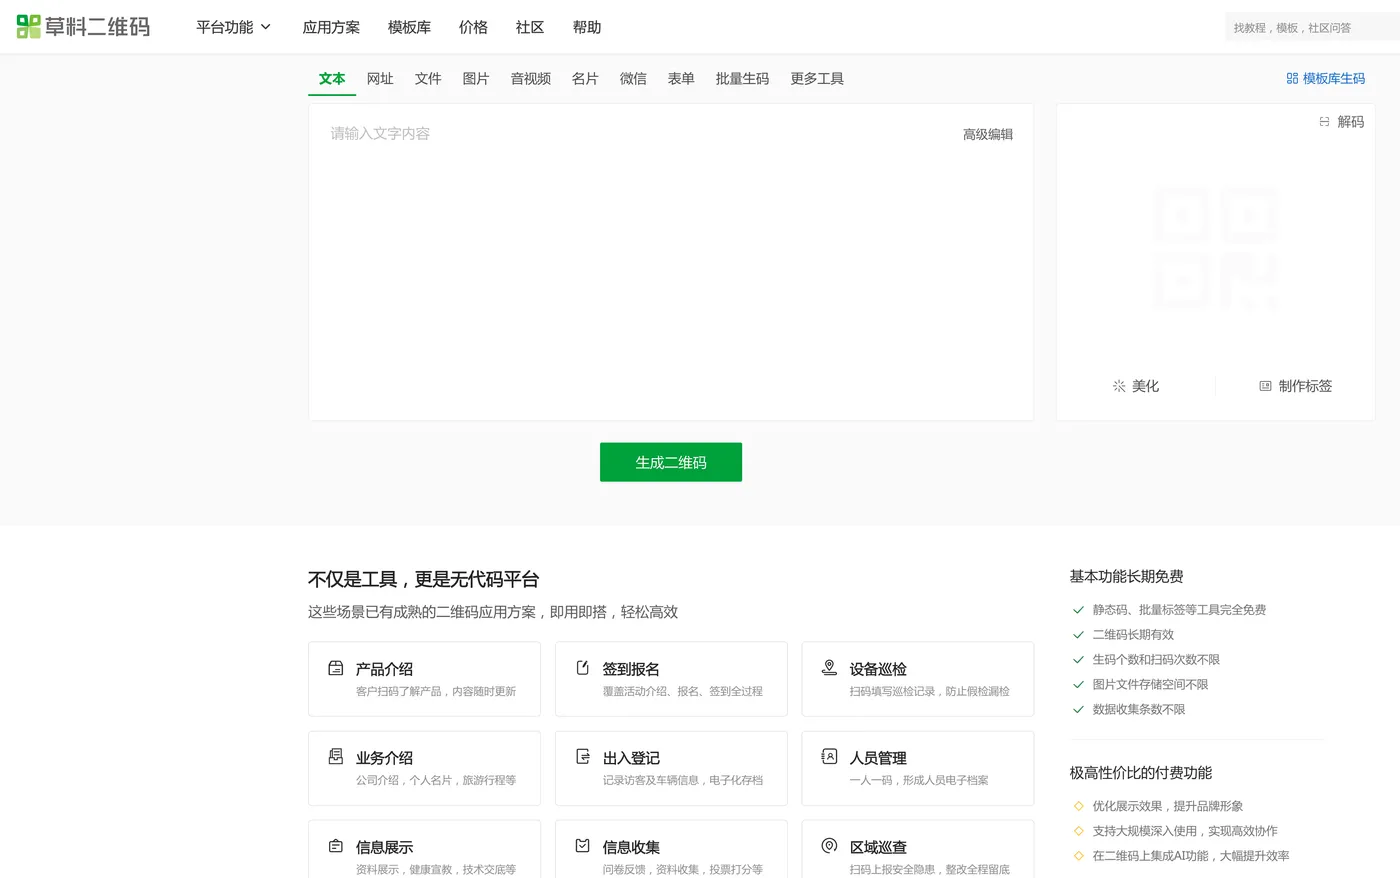
Task: Click checkmark beside 数据收集条数不限
Action: 1078,710
